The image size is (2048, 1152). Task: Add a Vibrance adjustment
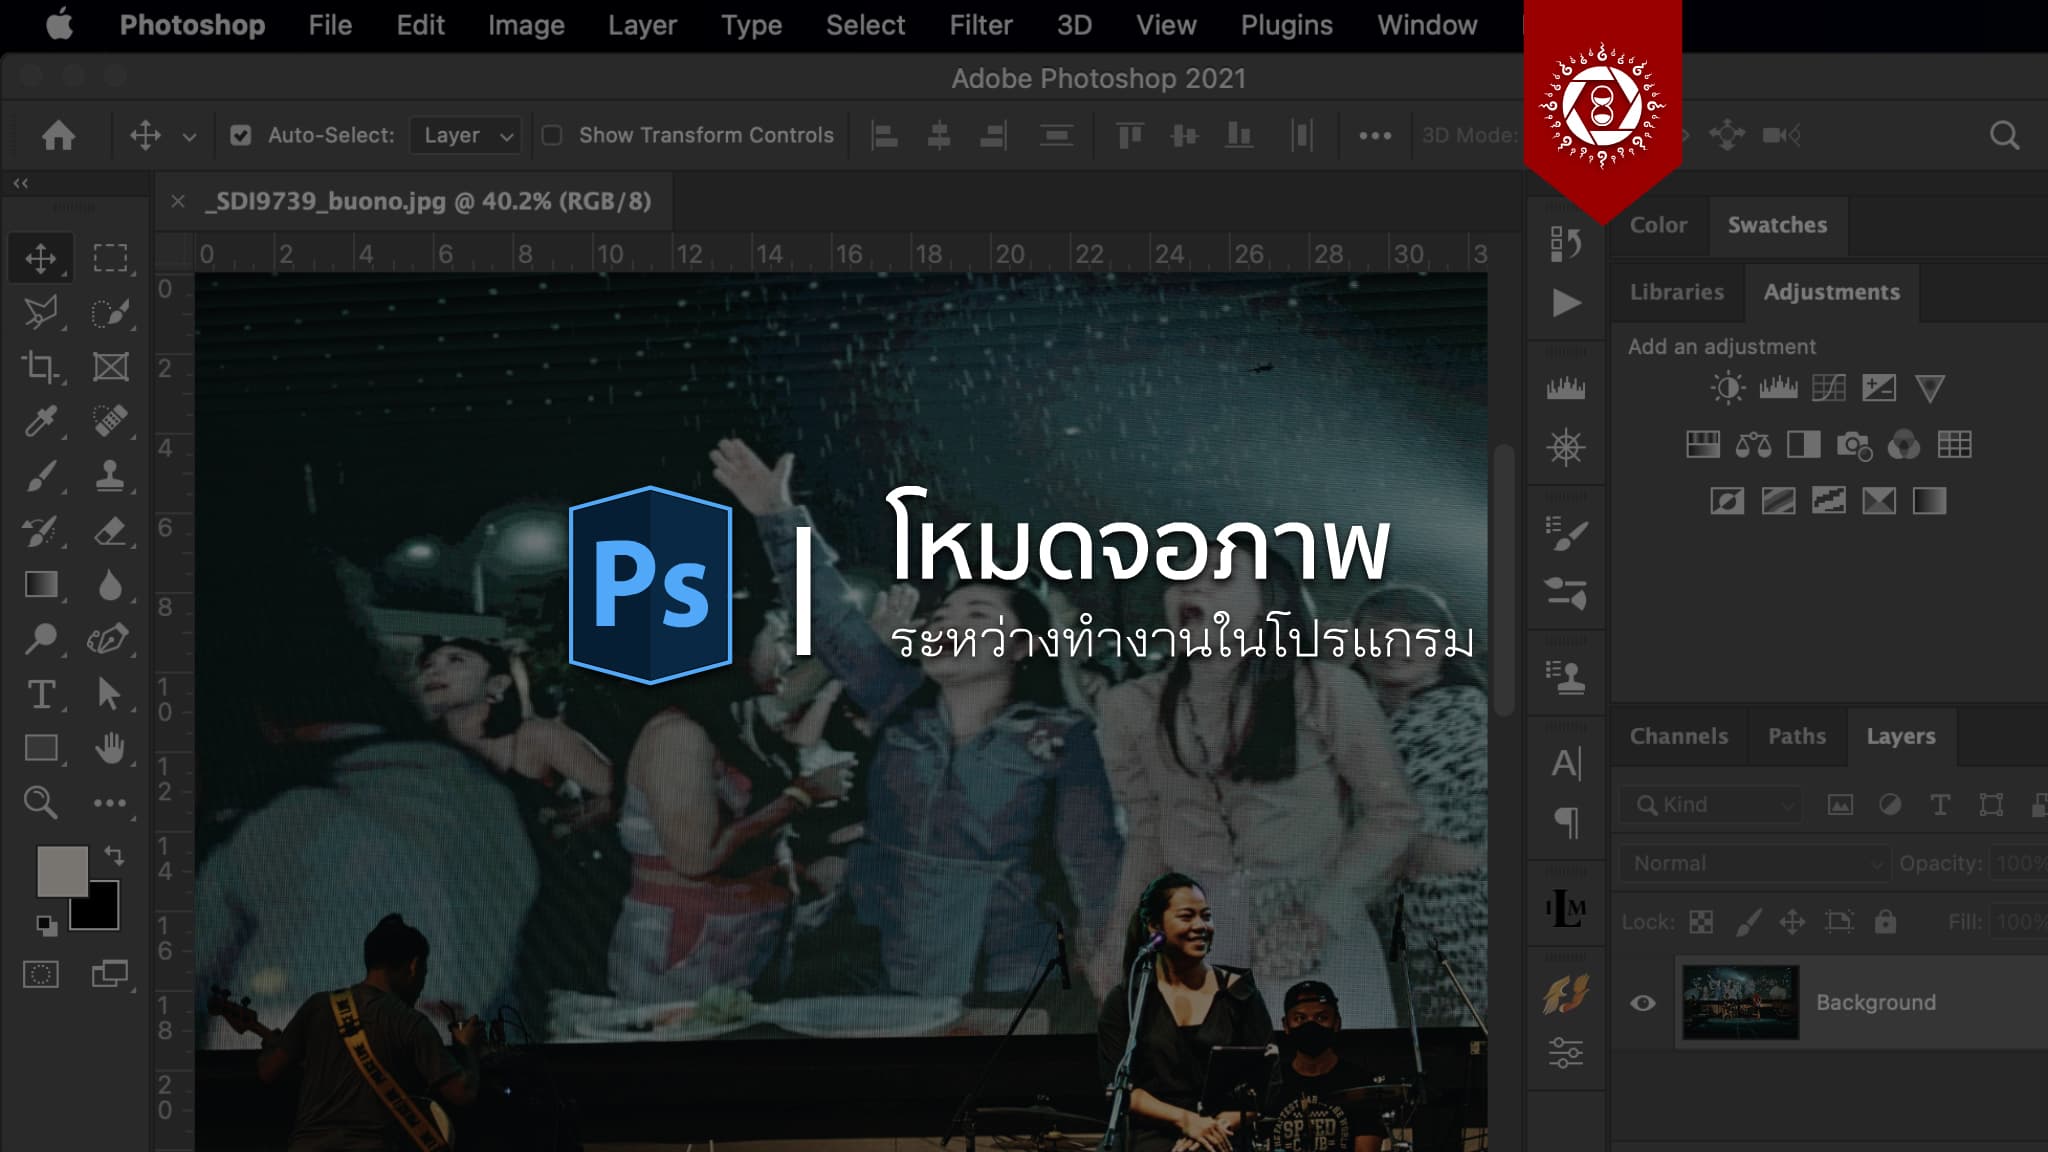point(1930,388)
